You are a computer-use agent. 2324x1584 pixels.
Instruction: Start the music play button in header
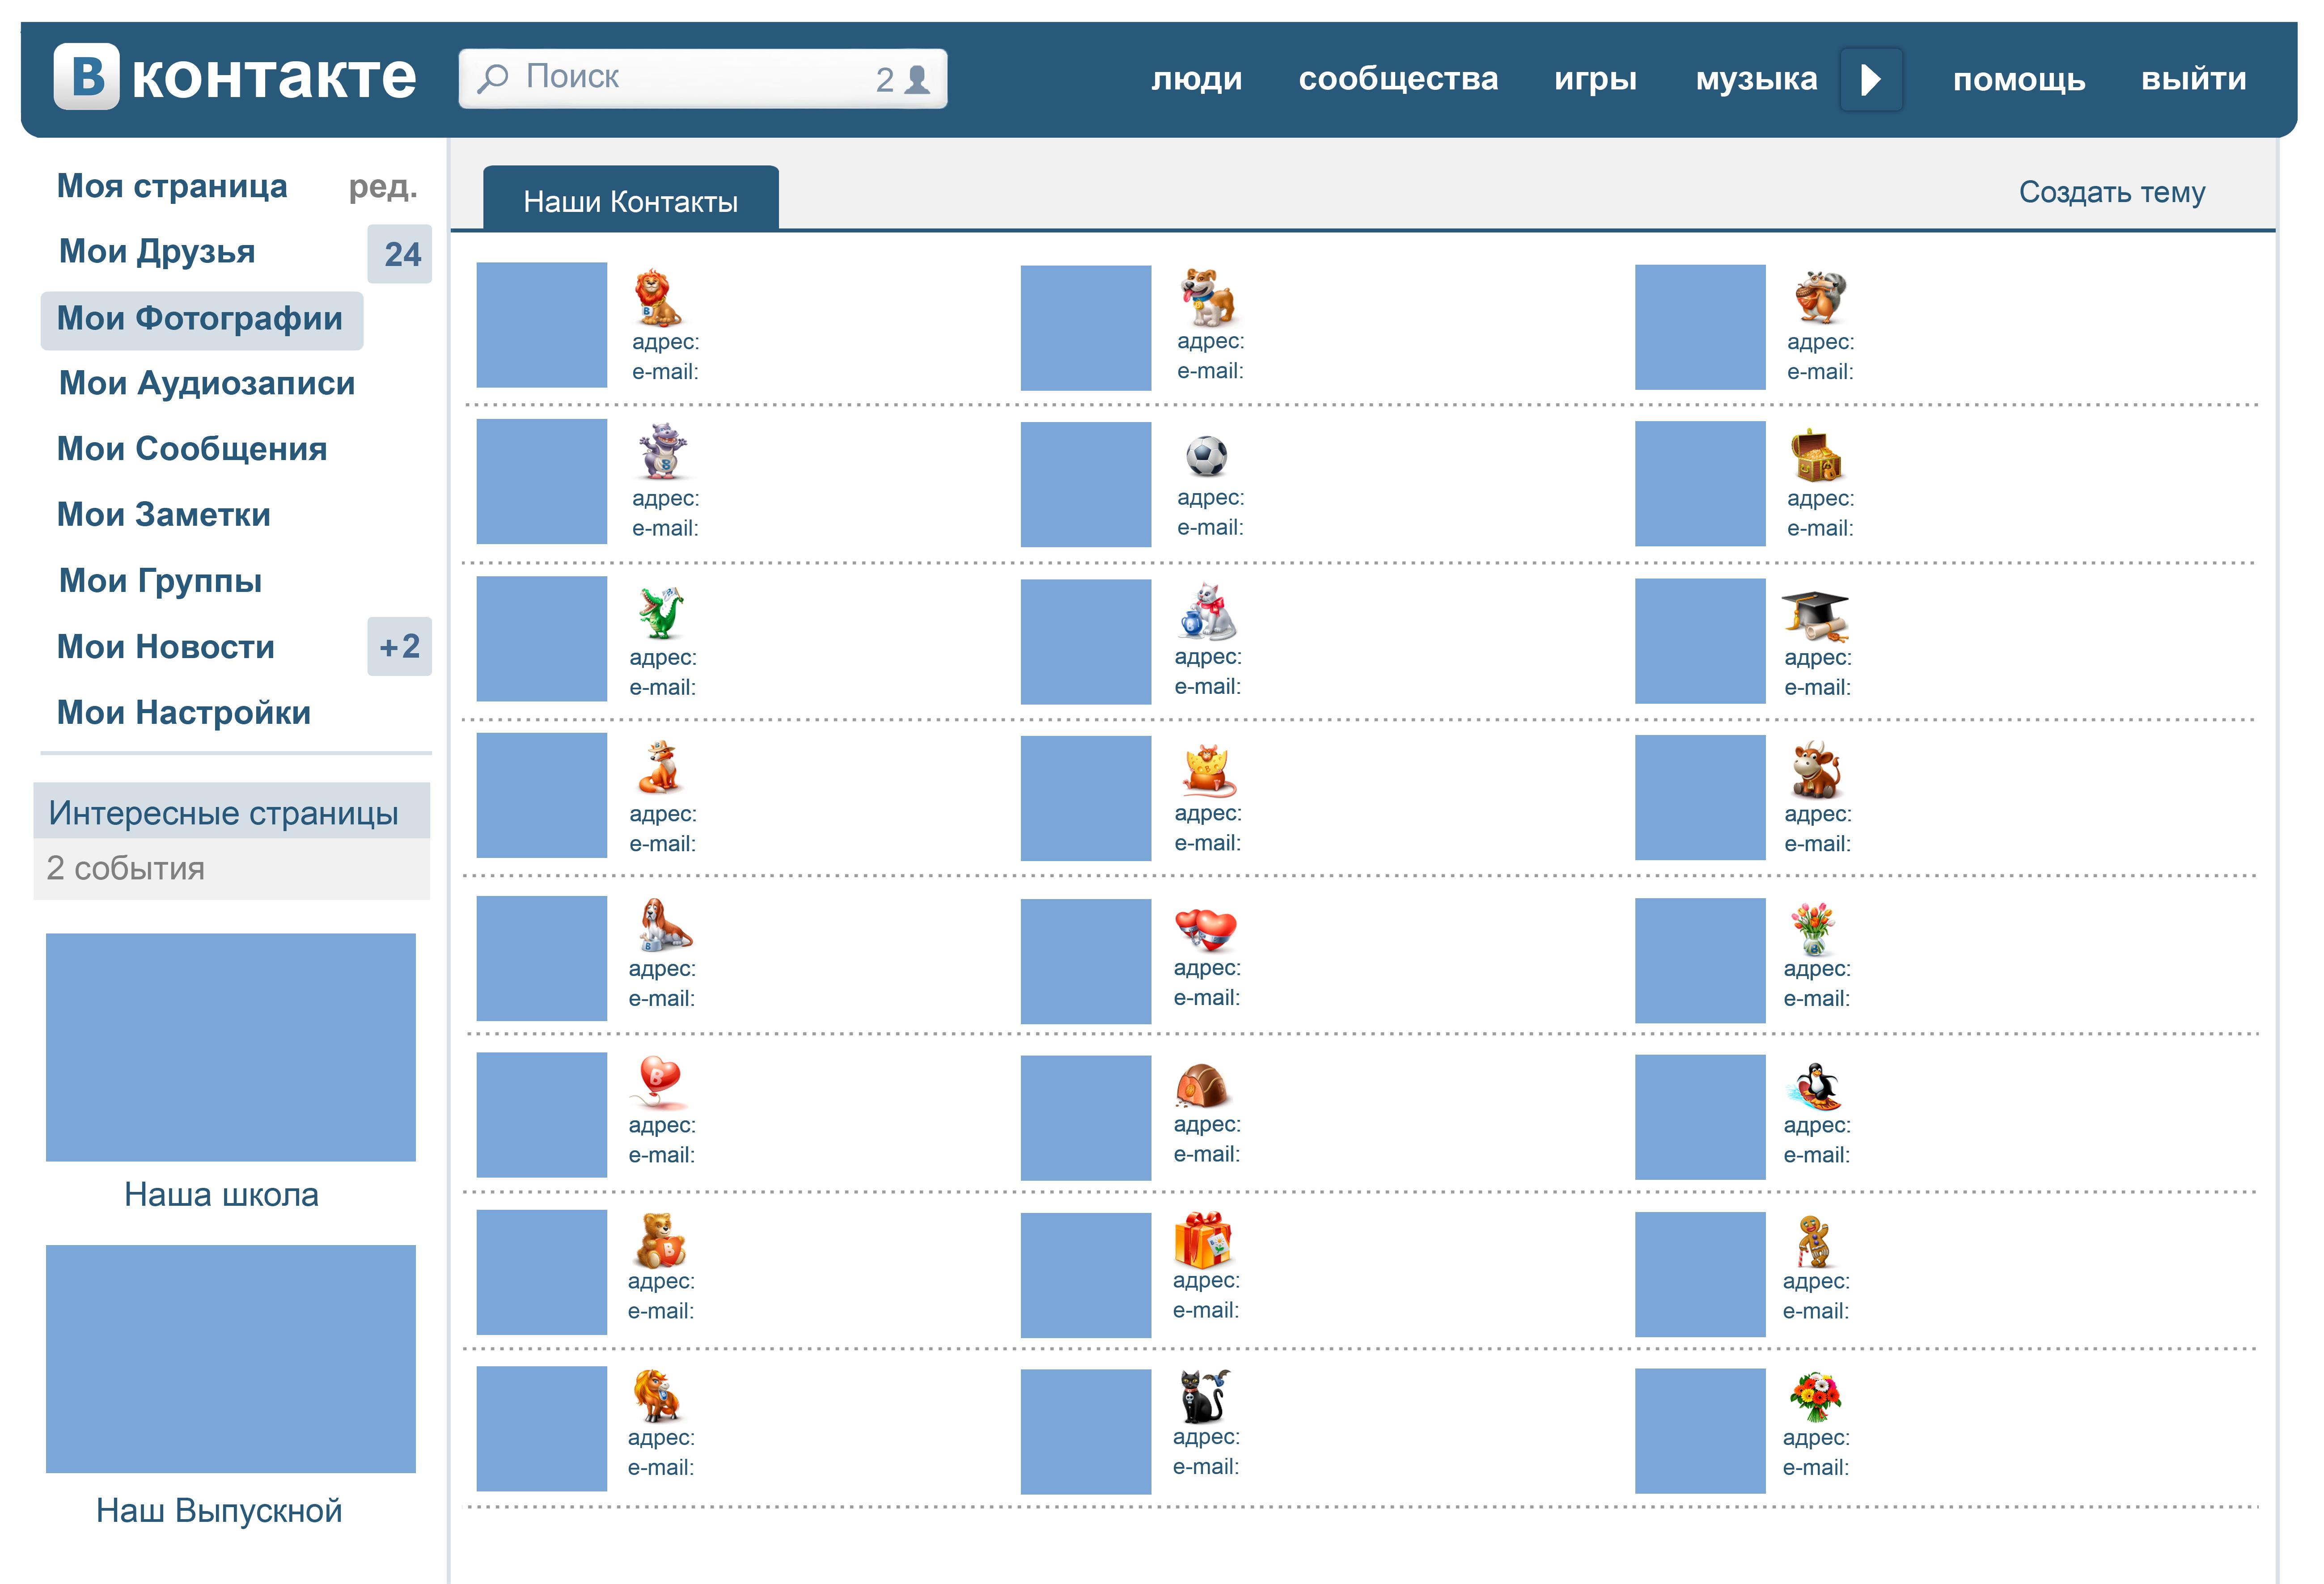[x=1871, y=79]
